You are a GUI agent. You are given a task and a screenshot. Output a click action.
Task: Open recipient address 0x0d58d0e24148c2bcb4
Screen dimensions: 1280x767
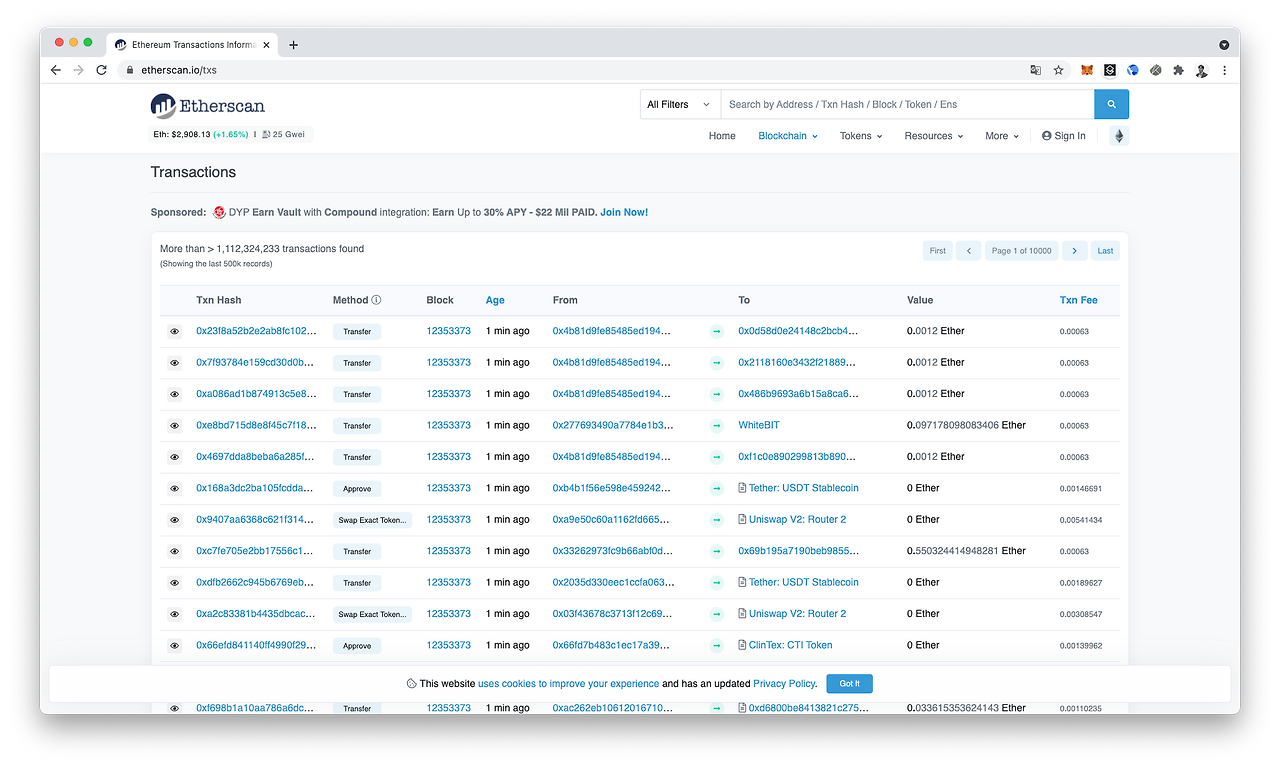coord(798,331)
